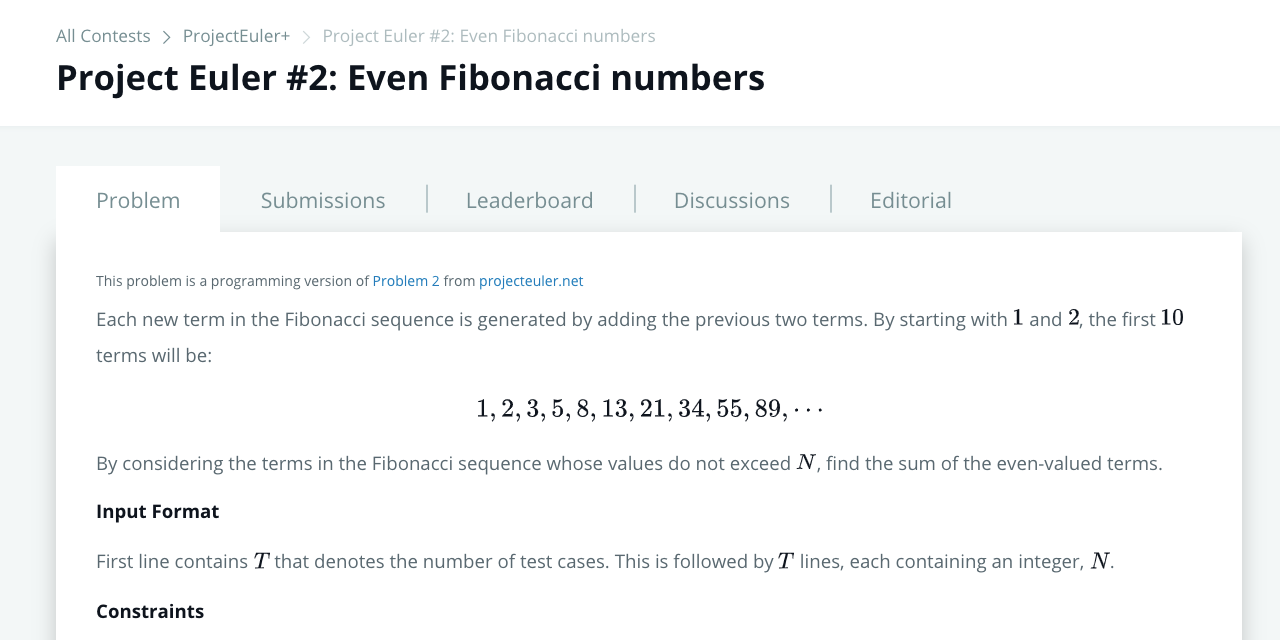Select the Problem tab

point(138,200)
